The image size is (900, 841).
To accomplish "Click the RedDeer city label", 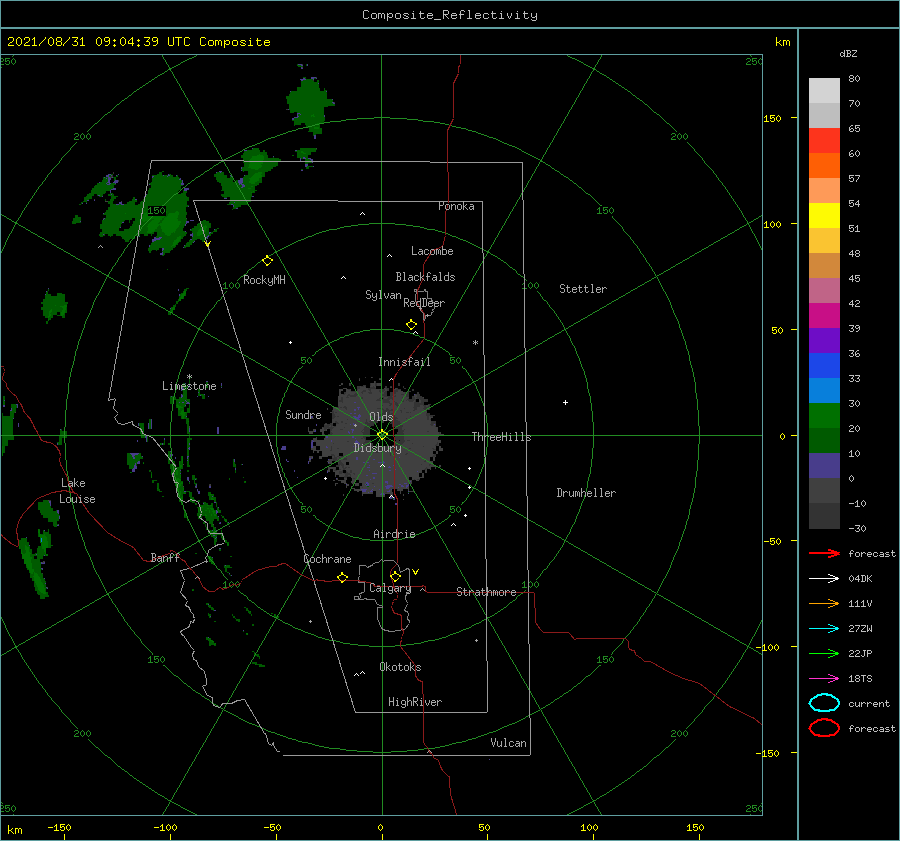I will [424, 303].
